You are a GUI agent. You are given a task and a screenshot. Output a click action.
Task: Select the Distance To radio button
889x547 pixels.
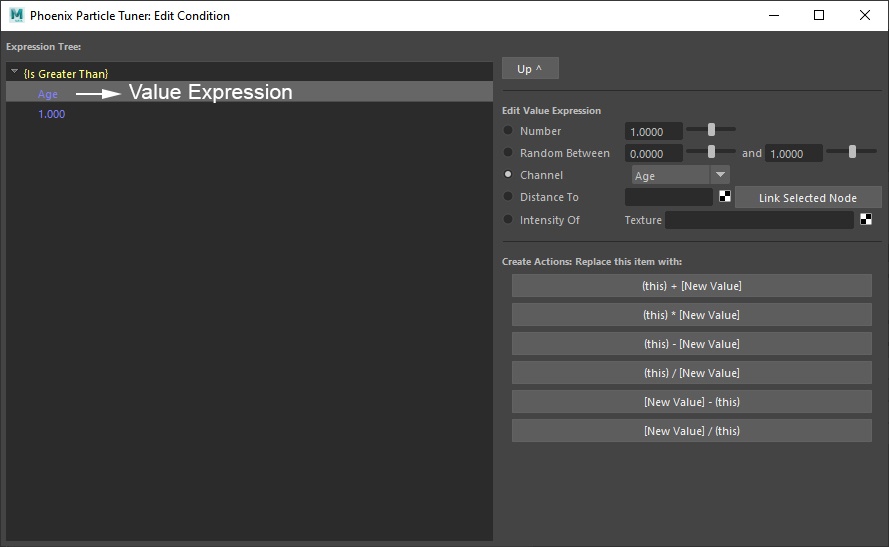point(508,197)
